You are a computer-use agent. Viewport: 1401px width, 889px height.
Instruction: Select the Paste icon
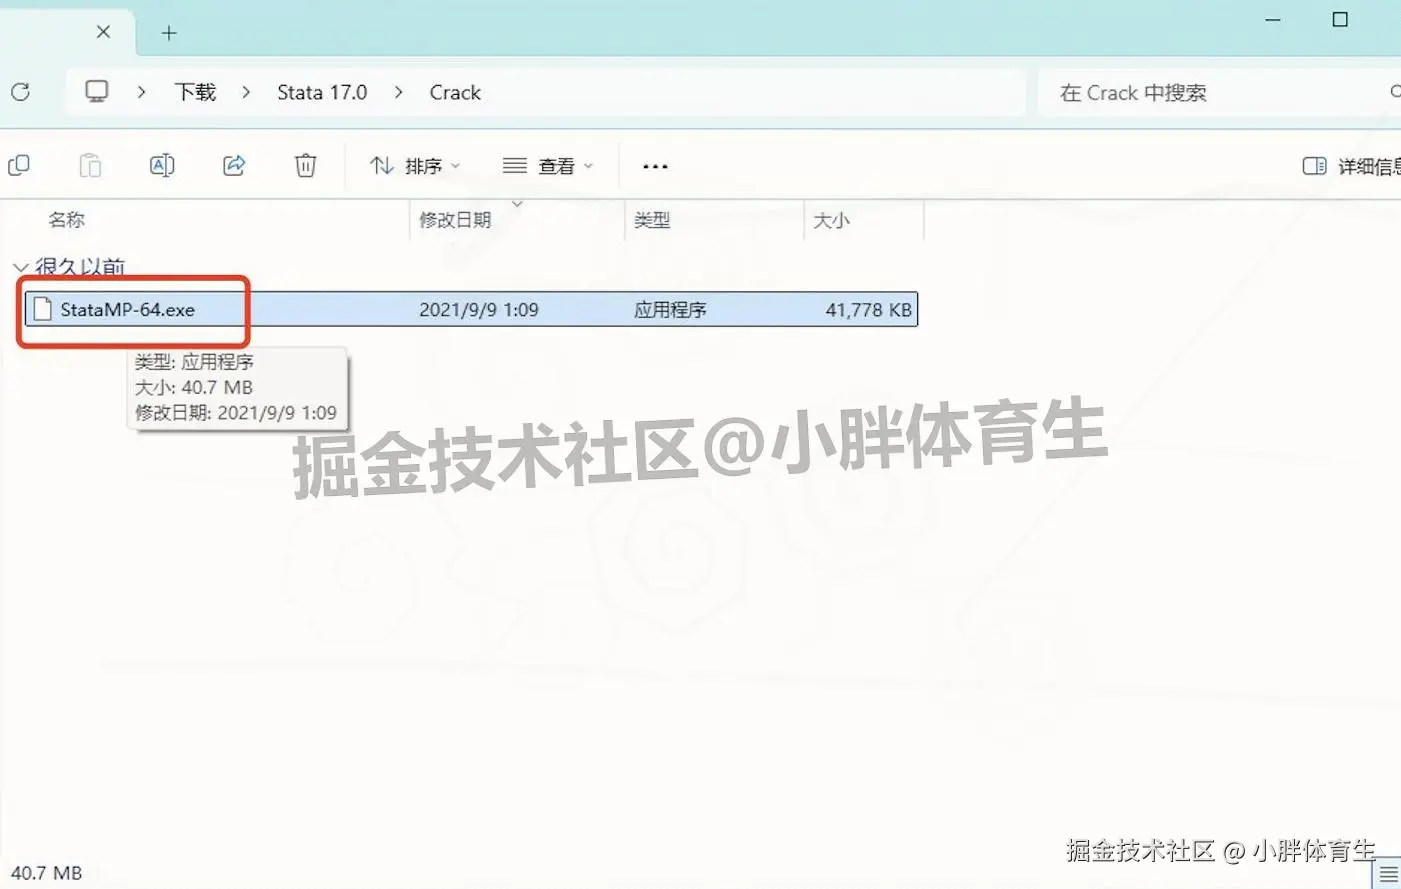[90, 165]
